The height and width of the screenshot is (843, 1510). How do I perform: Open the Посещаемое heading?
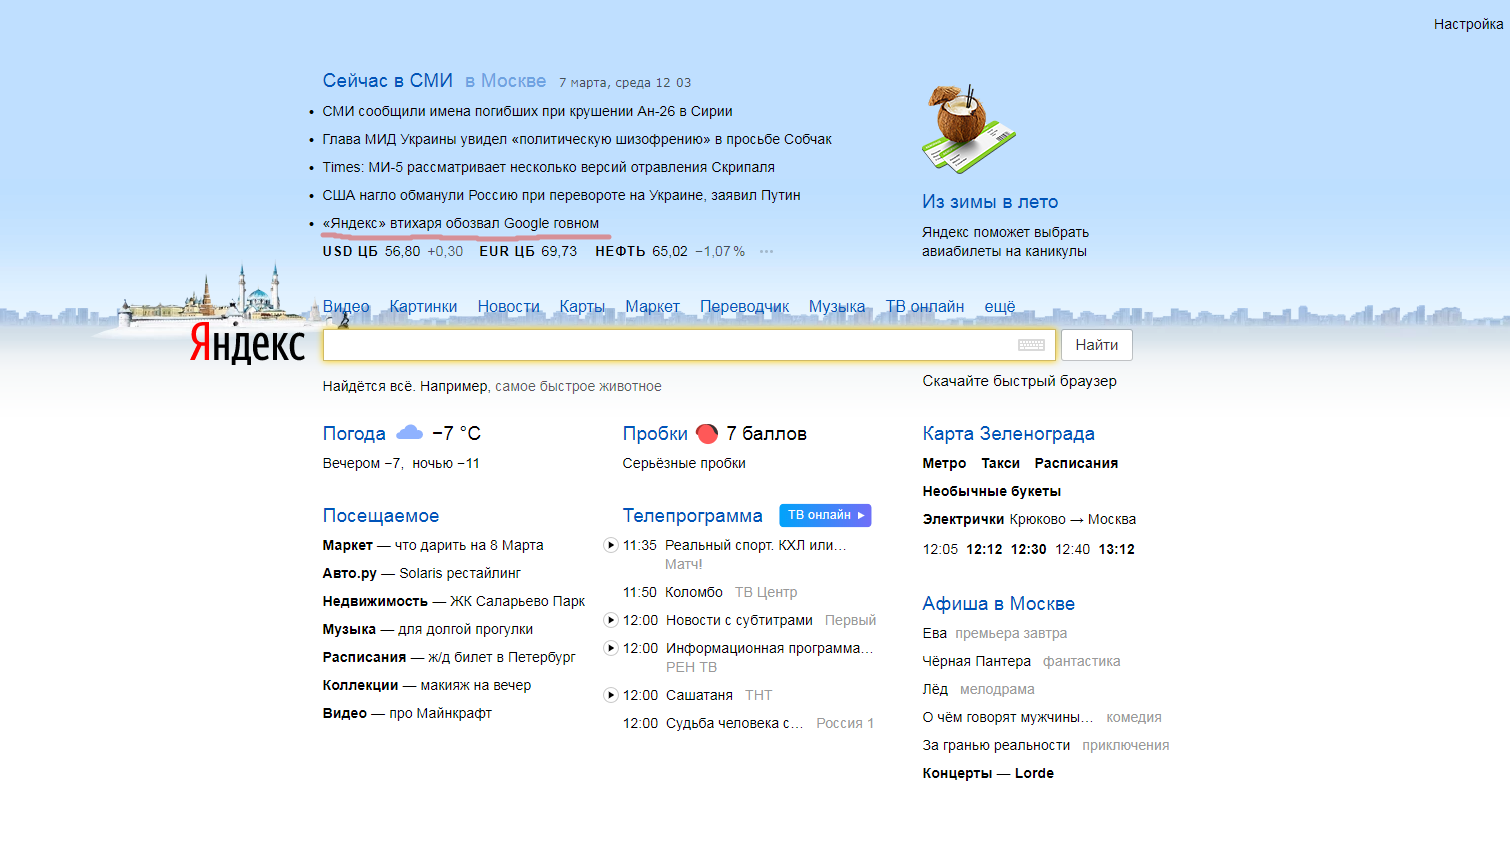pyautogui.click(x=380, y=516)
